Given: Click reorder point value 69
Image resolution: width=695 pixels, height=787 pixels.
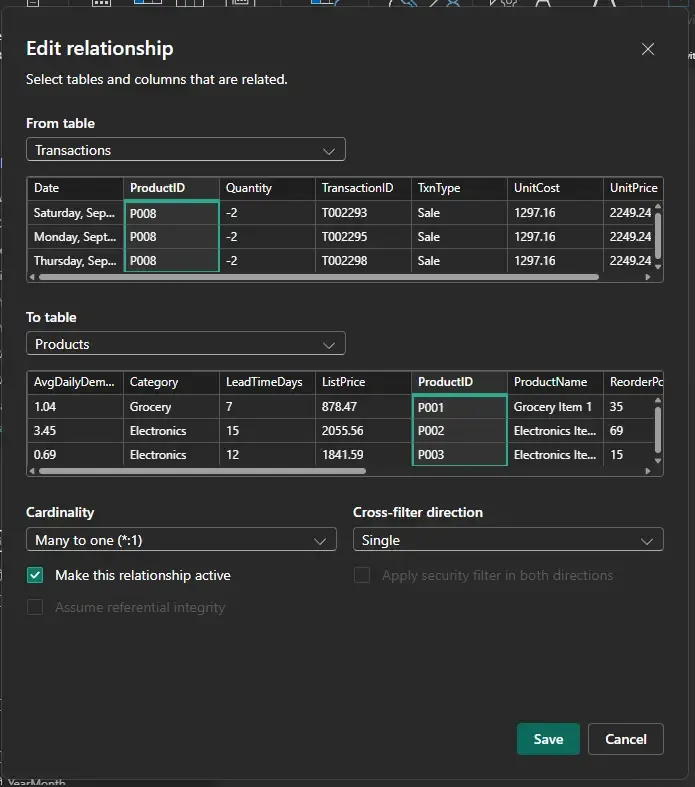Looking at the screenshot, I should pos(629,431).
